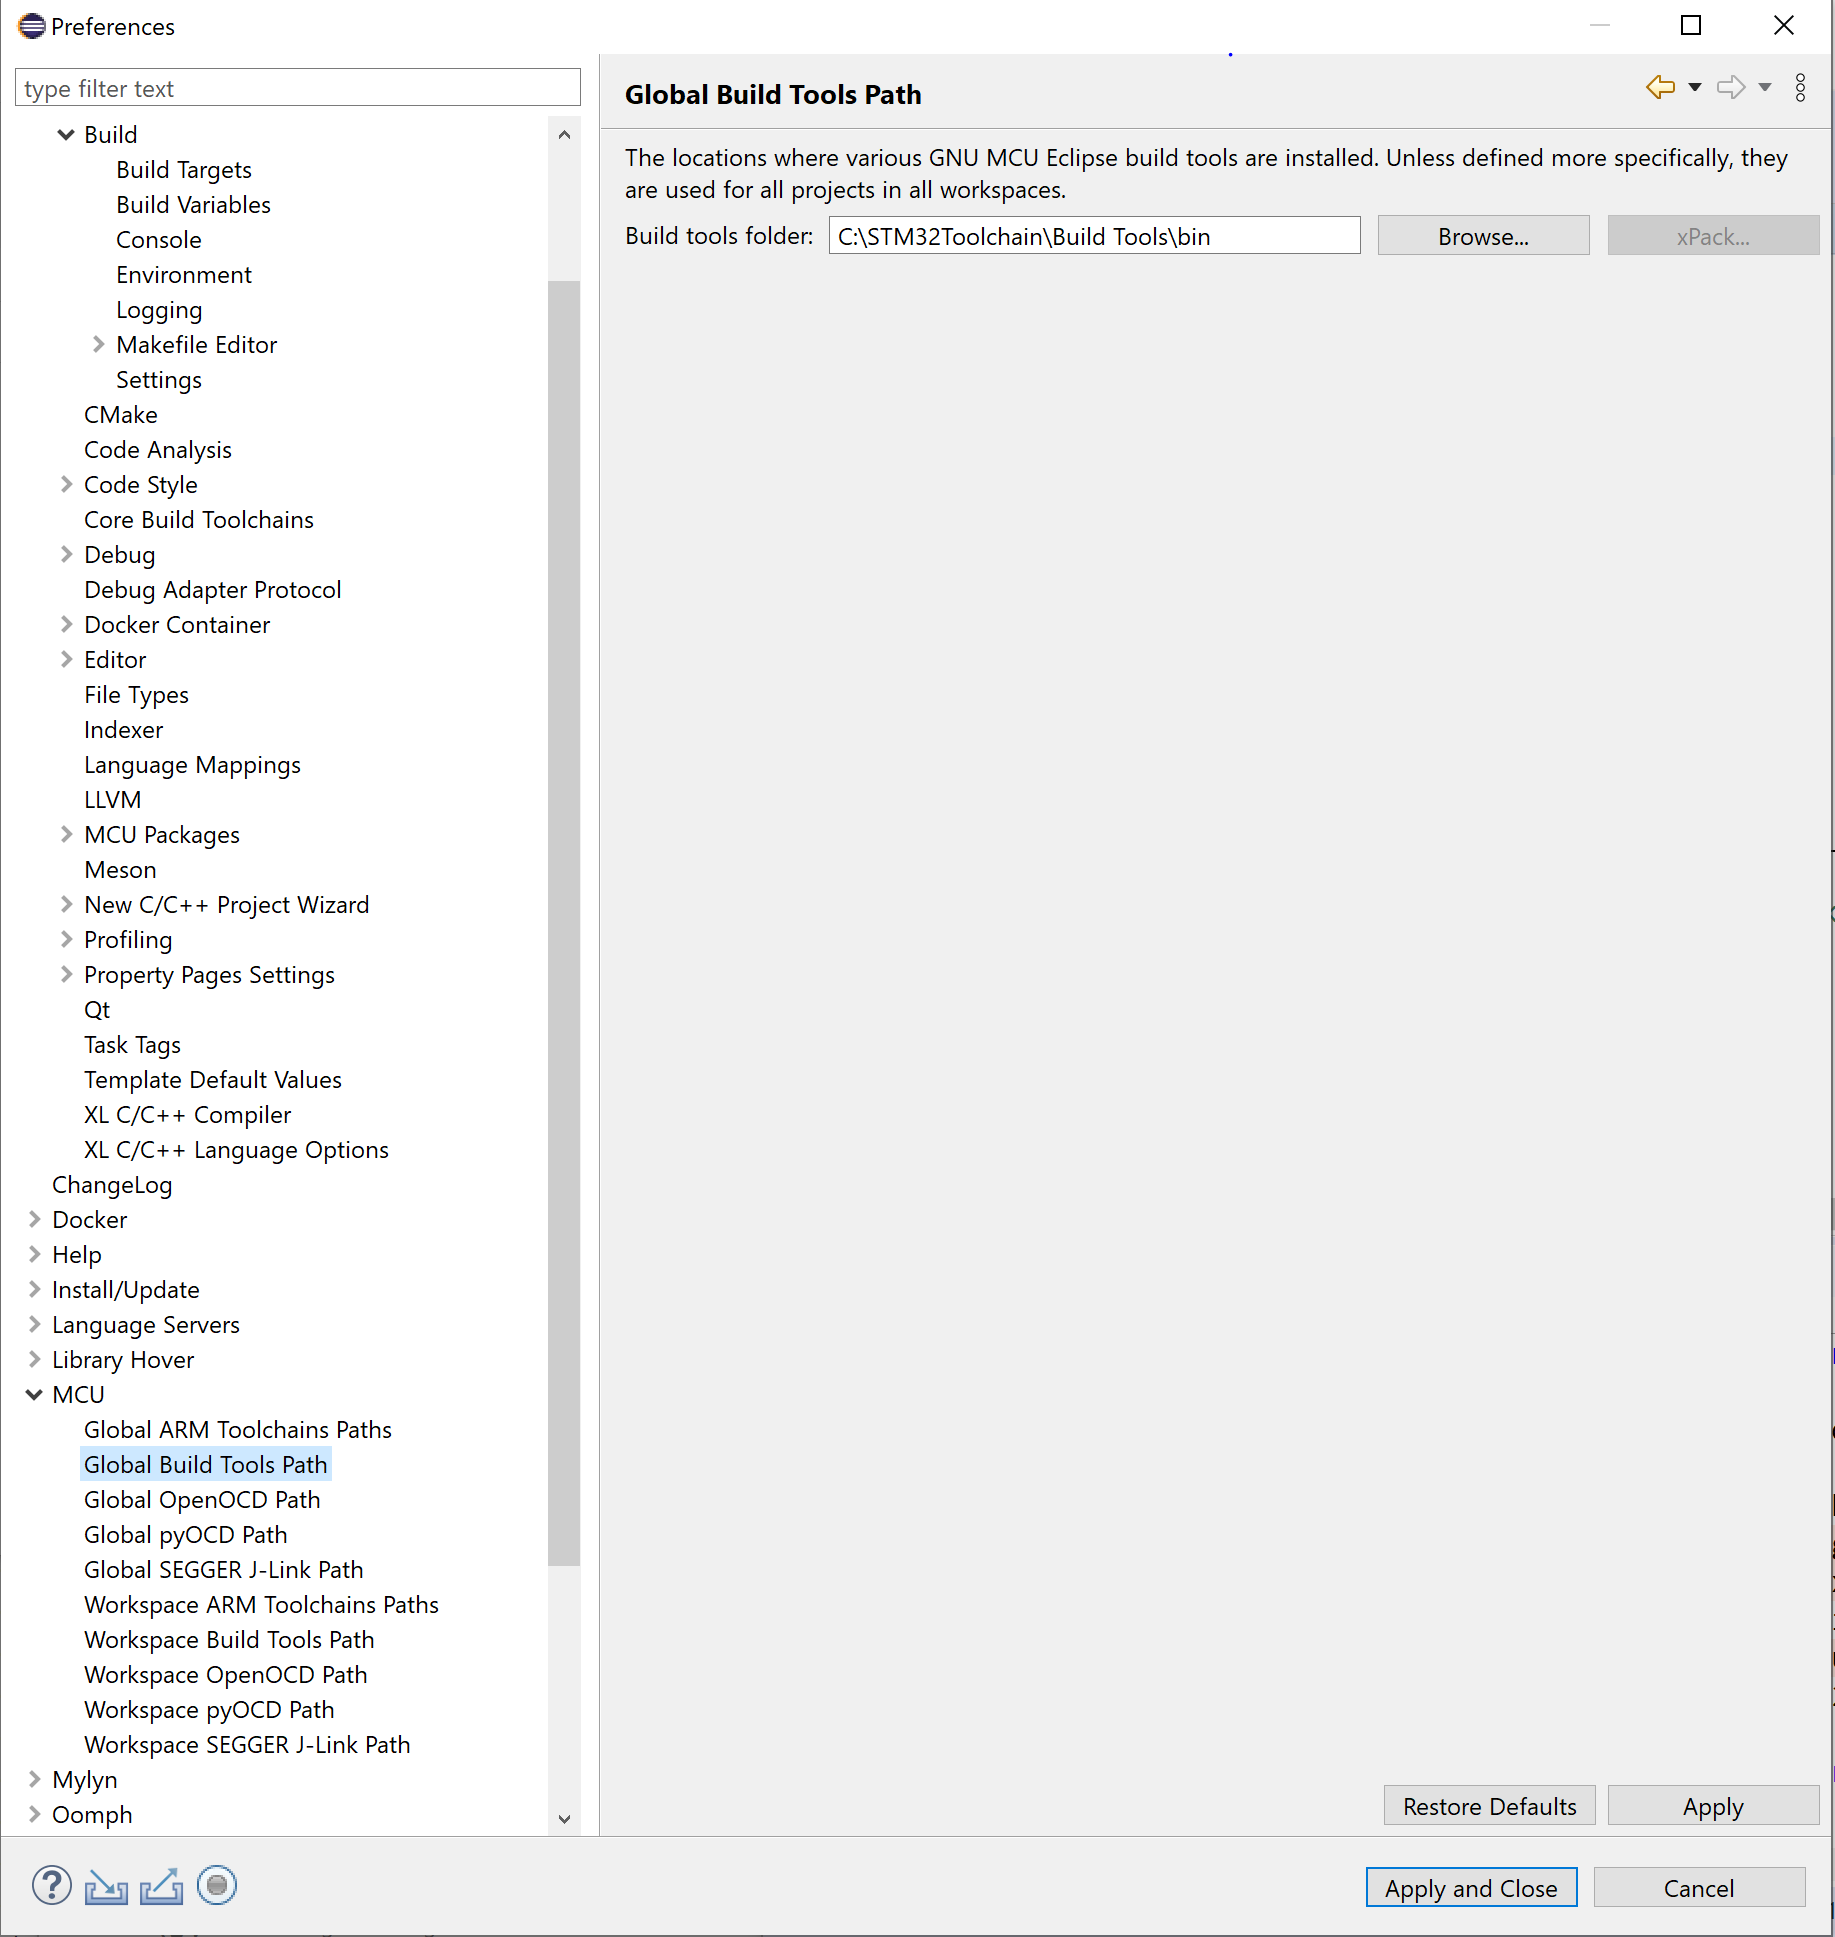Expand the Docker Container node

tap(66, 624)
